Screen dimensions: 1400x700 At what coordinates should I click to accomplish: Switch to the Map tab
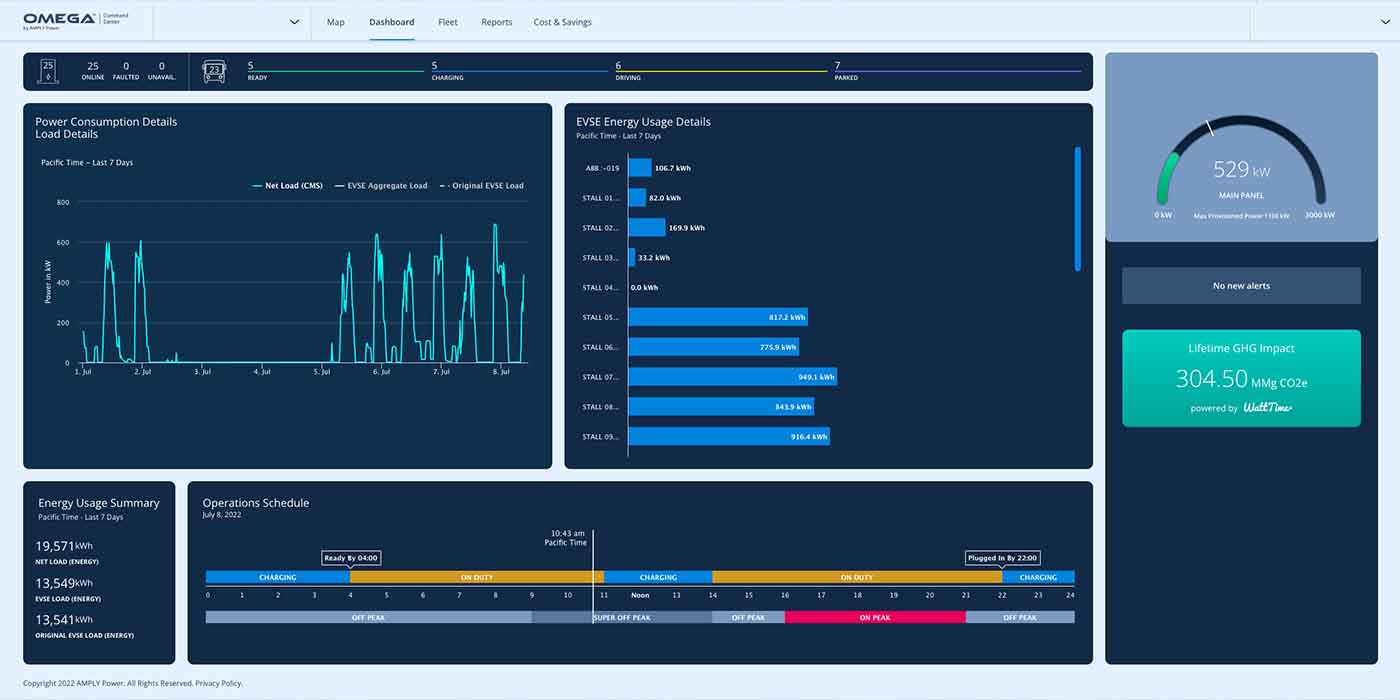(335, 21)
